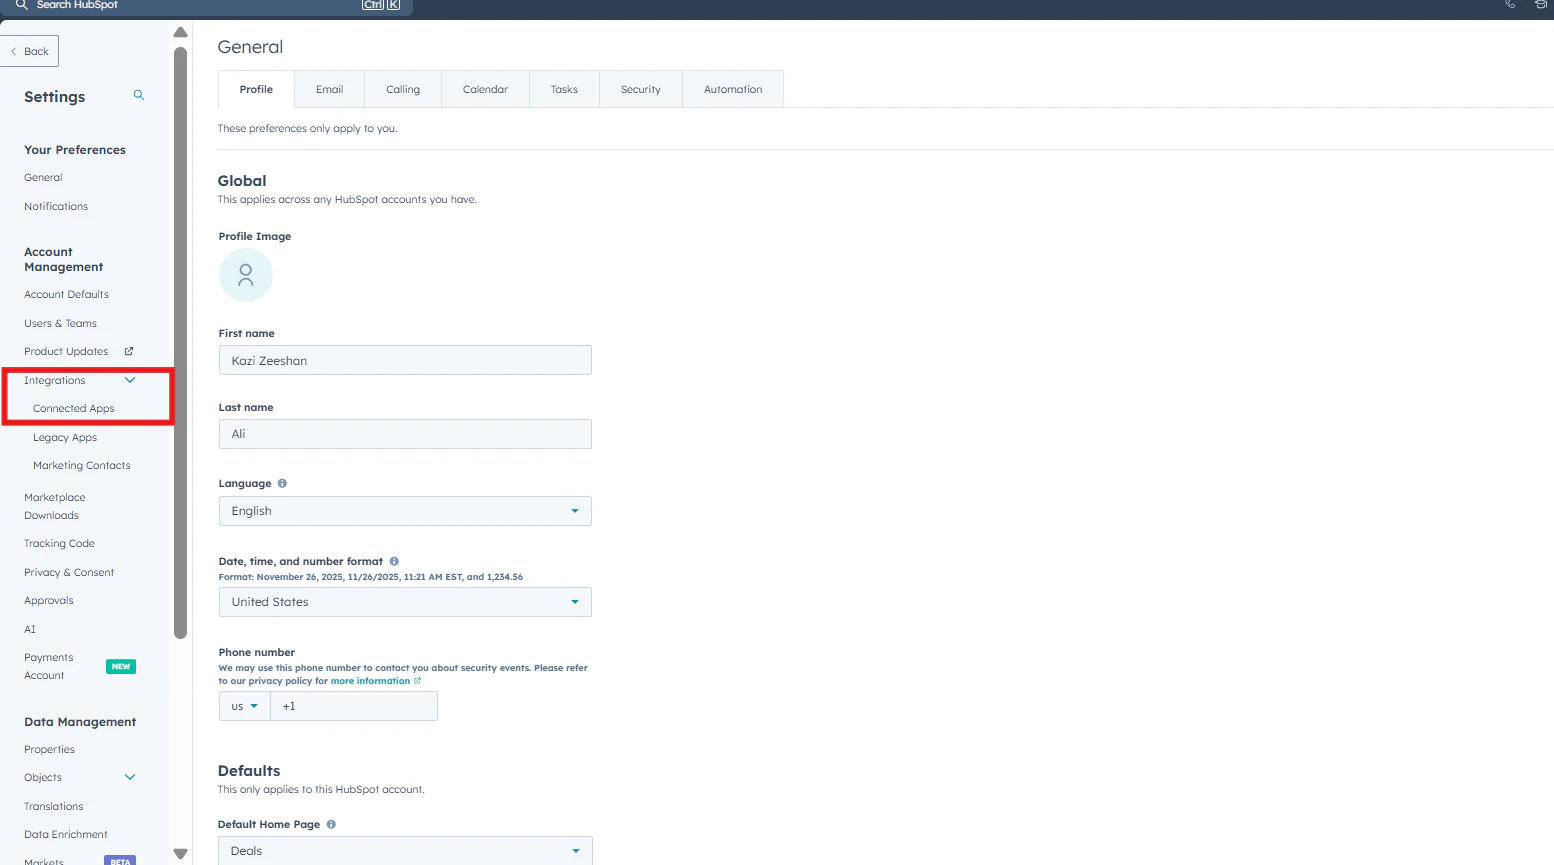Open Account Defaults settings
The height and width of the screenshot is (865, 1554).
(66, 294)
